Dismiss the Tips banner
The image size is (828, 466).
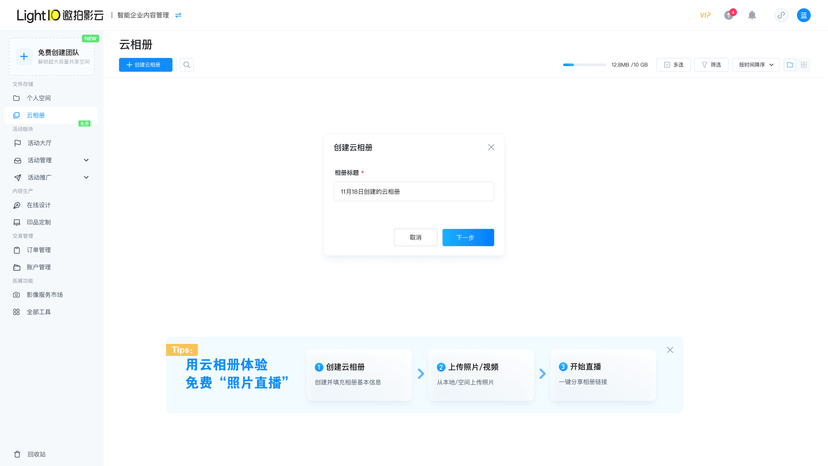pyautogui.click(x=670, y=350)
